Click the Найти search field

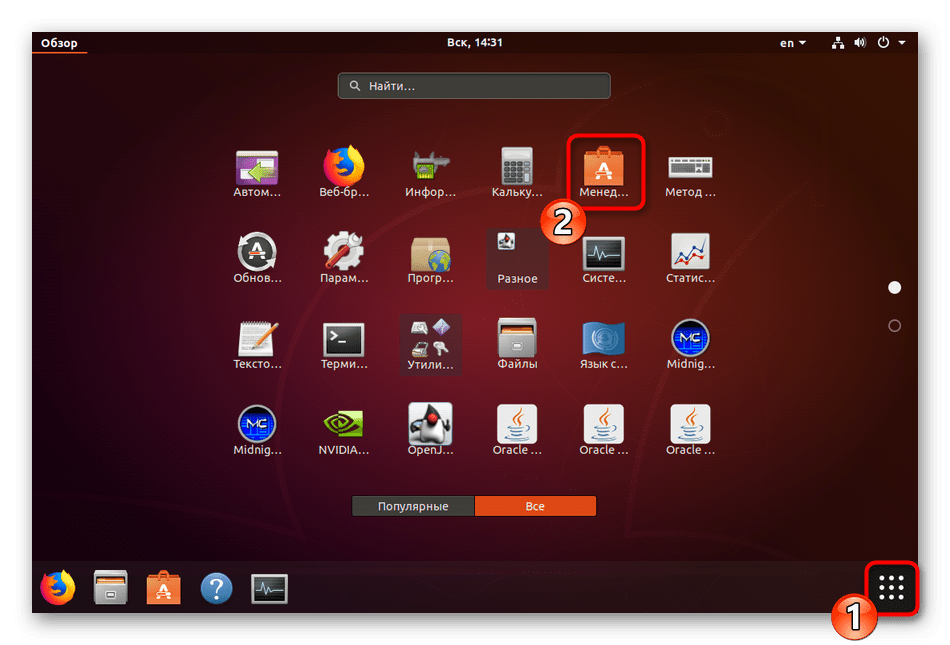tap(474, 86)
